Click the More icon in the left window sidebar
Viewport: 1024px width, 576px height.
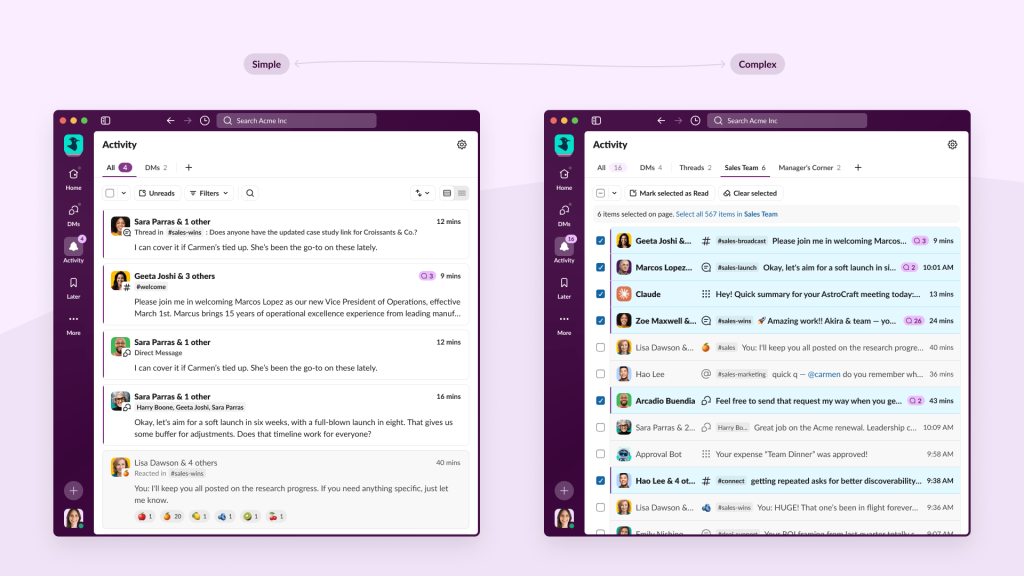point(73,320)
